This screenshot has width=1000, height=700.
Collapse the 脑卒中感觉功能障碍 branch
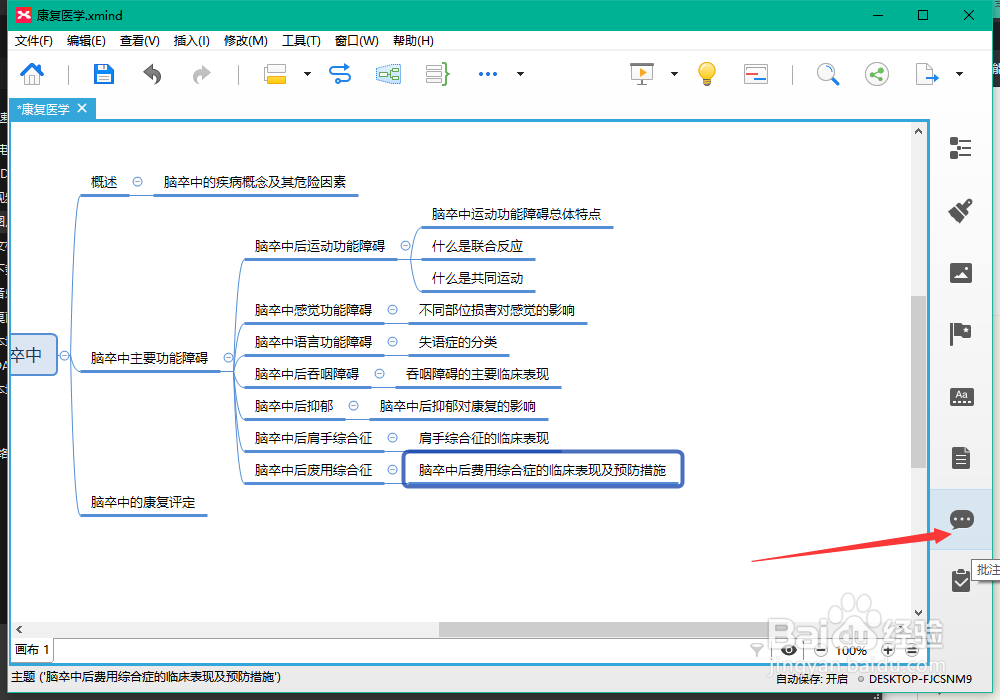pyautogui.click(x=393, y=310)
